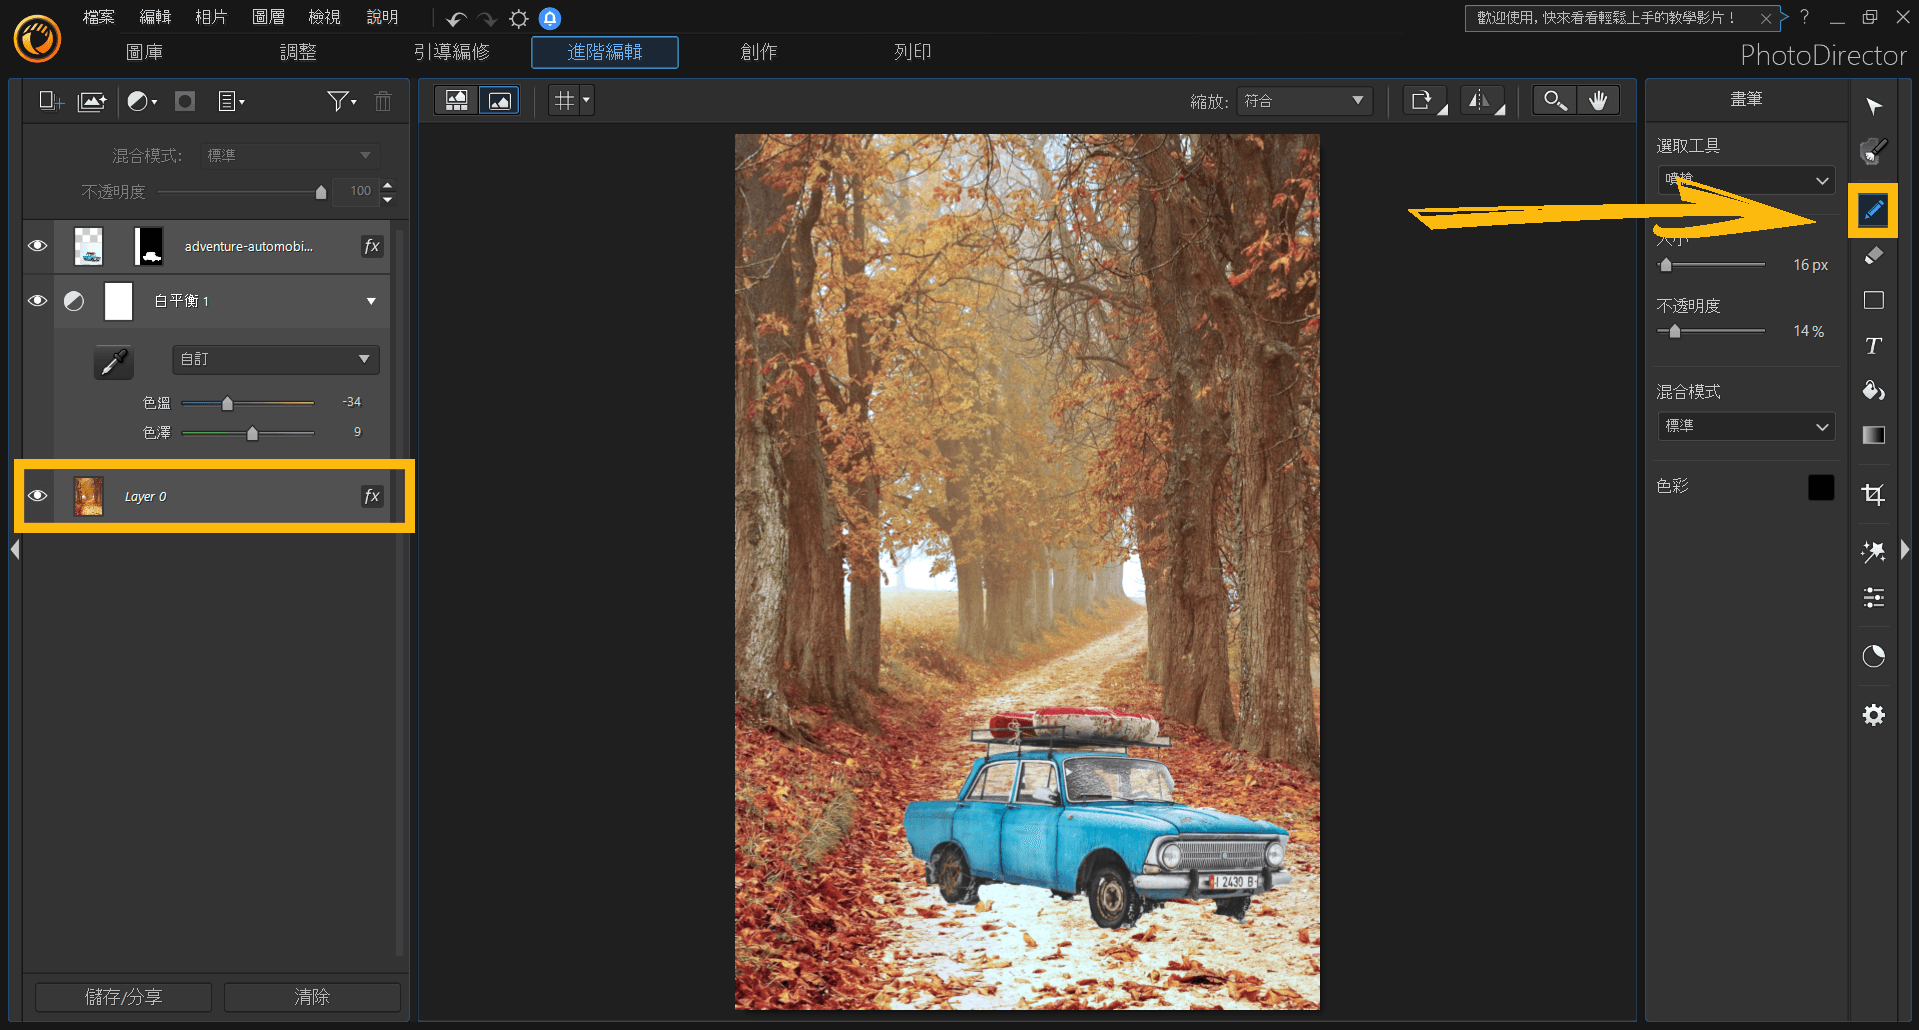This screenshot has height=1030, width=1919.
Task: Open fx effects for Layer 0
Action: pos(372,496)
